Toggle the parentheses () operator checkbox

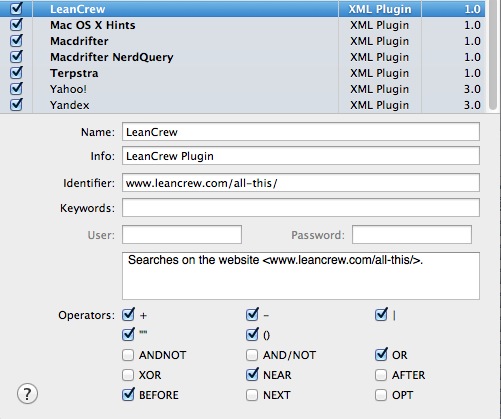pos(252,335)
